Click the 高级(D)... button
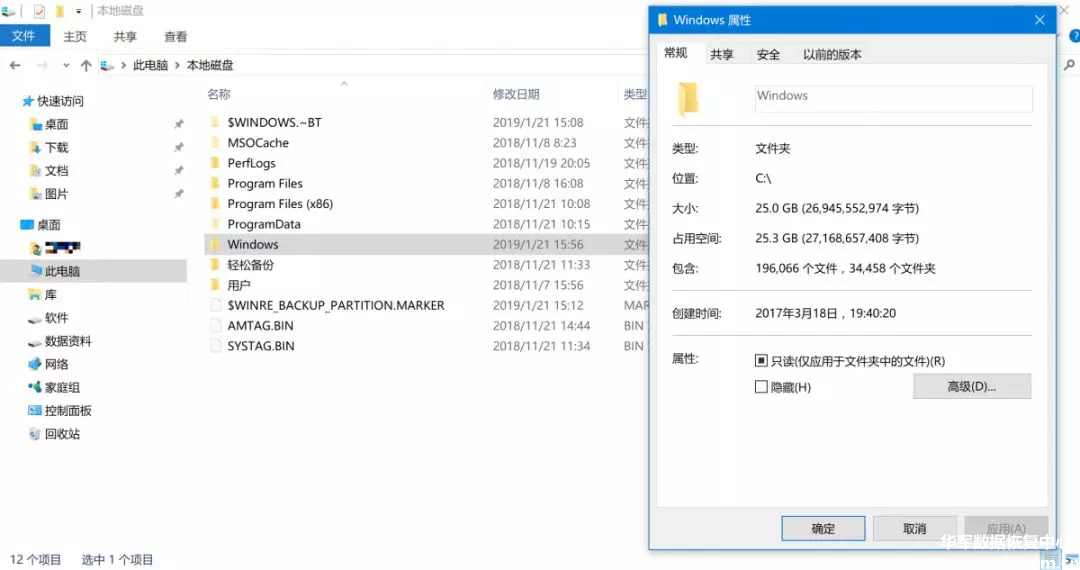 971,387
